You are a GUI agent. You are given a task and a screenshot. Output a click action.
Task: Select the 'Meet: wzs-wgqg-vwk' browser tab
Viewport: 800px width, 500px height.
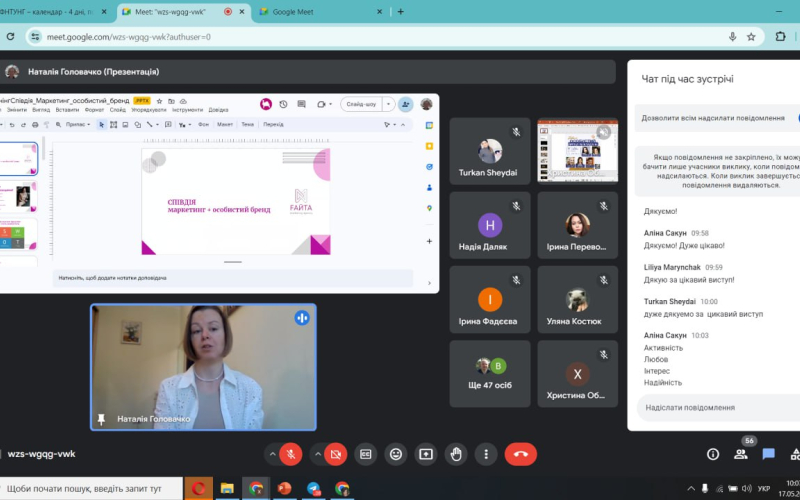184,12
